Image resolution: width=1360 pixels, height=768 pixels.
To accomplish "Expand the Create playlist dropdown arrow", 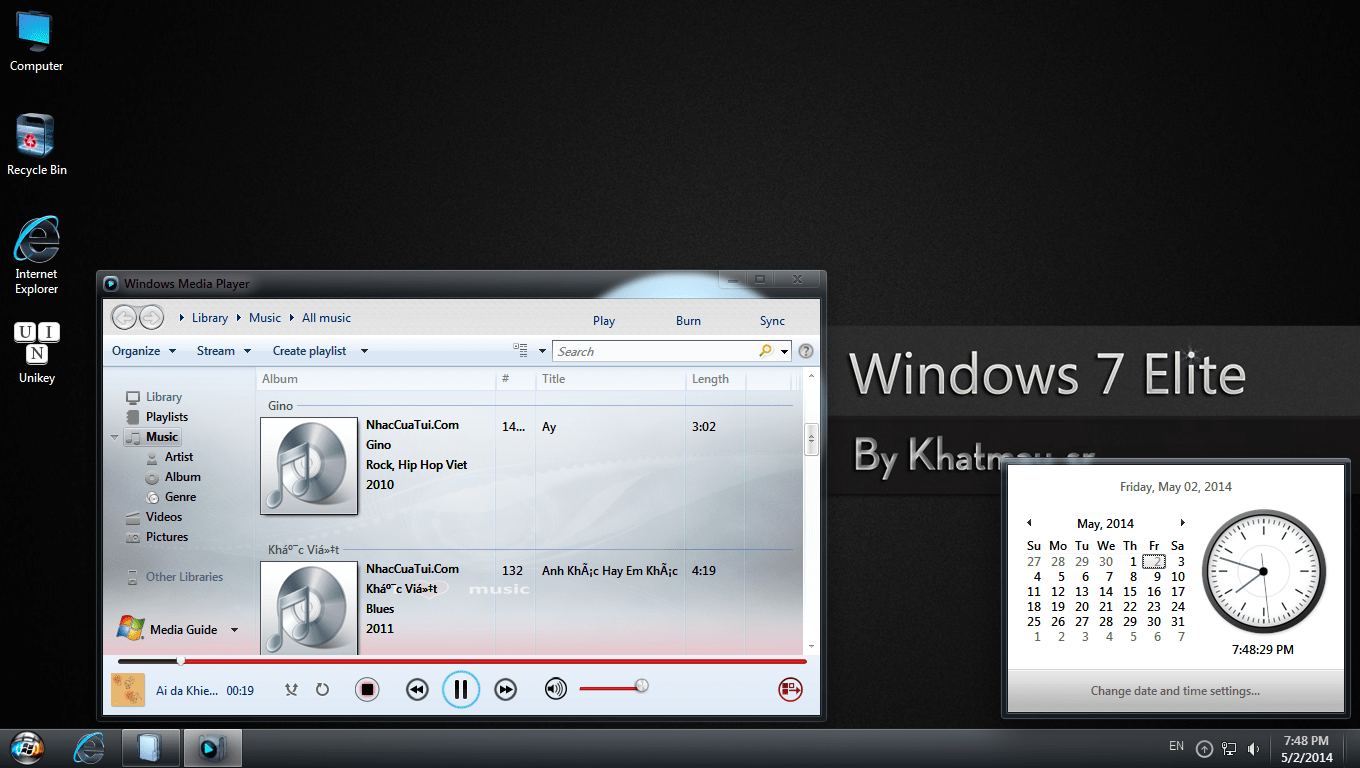I will coord(364,351).
